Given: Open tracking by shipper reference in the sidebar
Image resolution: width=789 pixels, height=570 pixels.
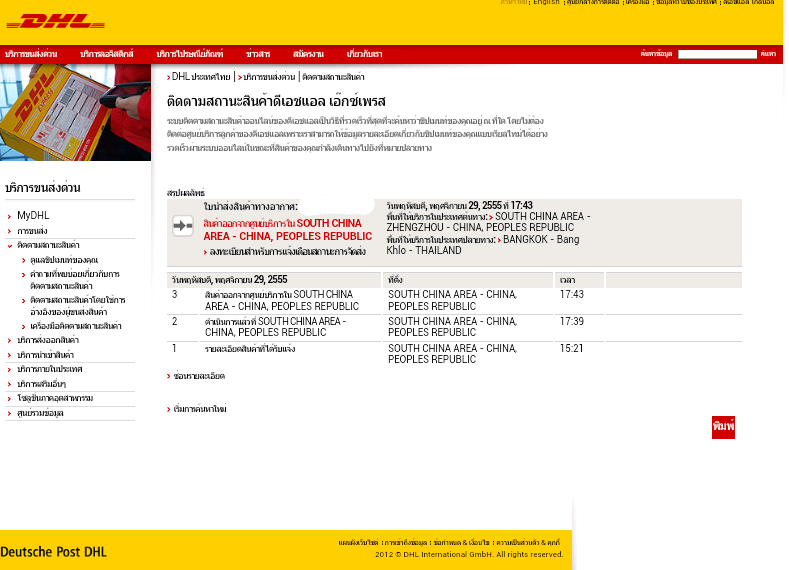Looking at the screenshot, I should click(x=77, y=306).
